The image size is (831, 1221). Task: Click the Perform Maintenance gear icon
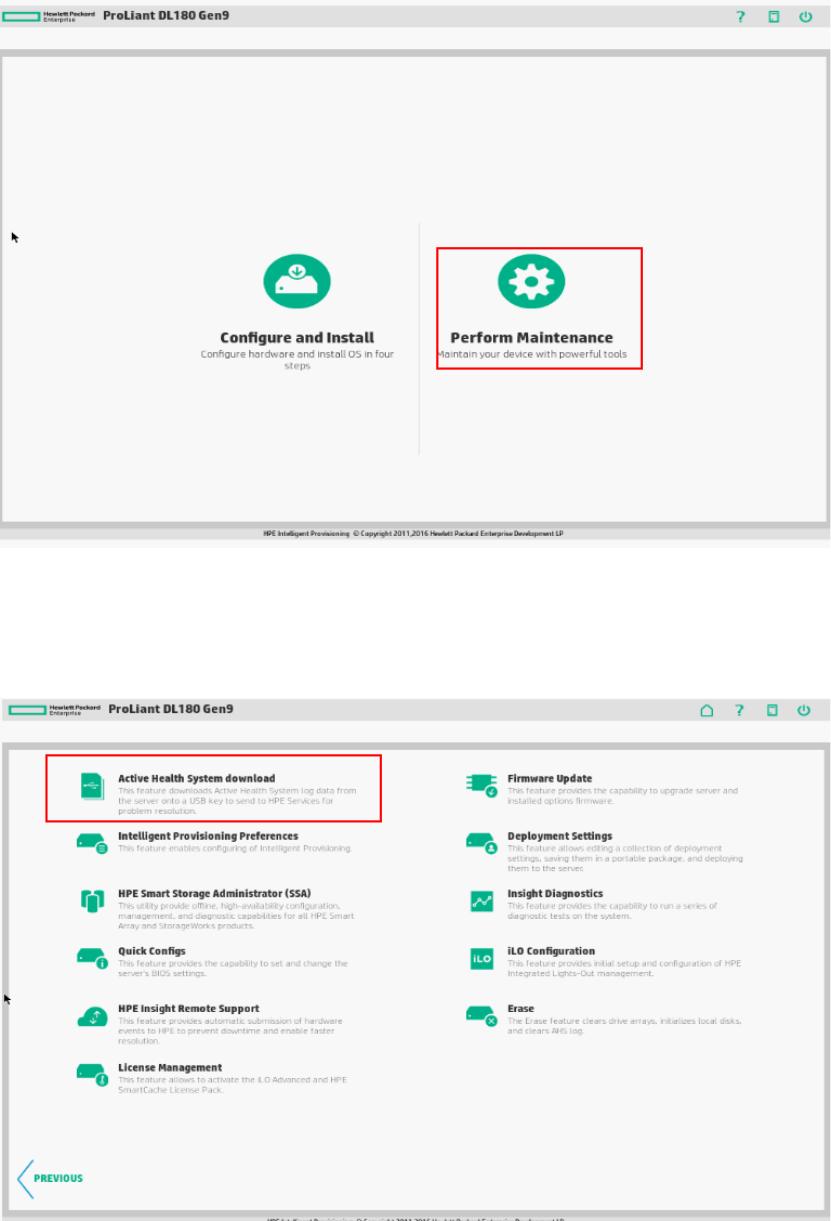[531, 281]
